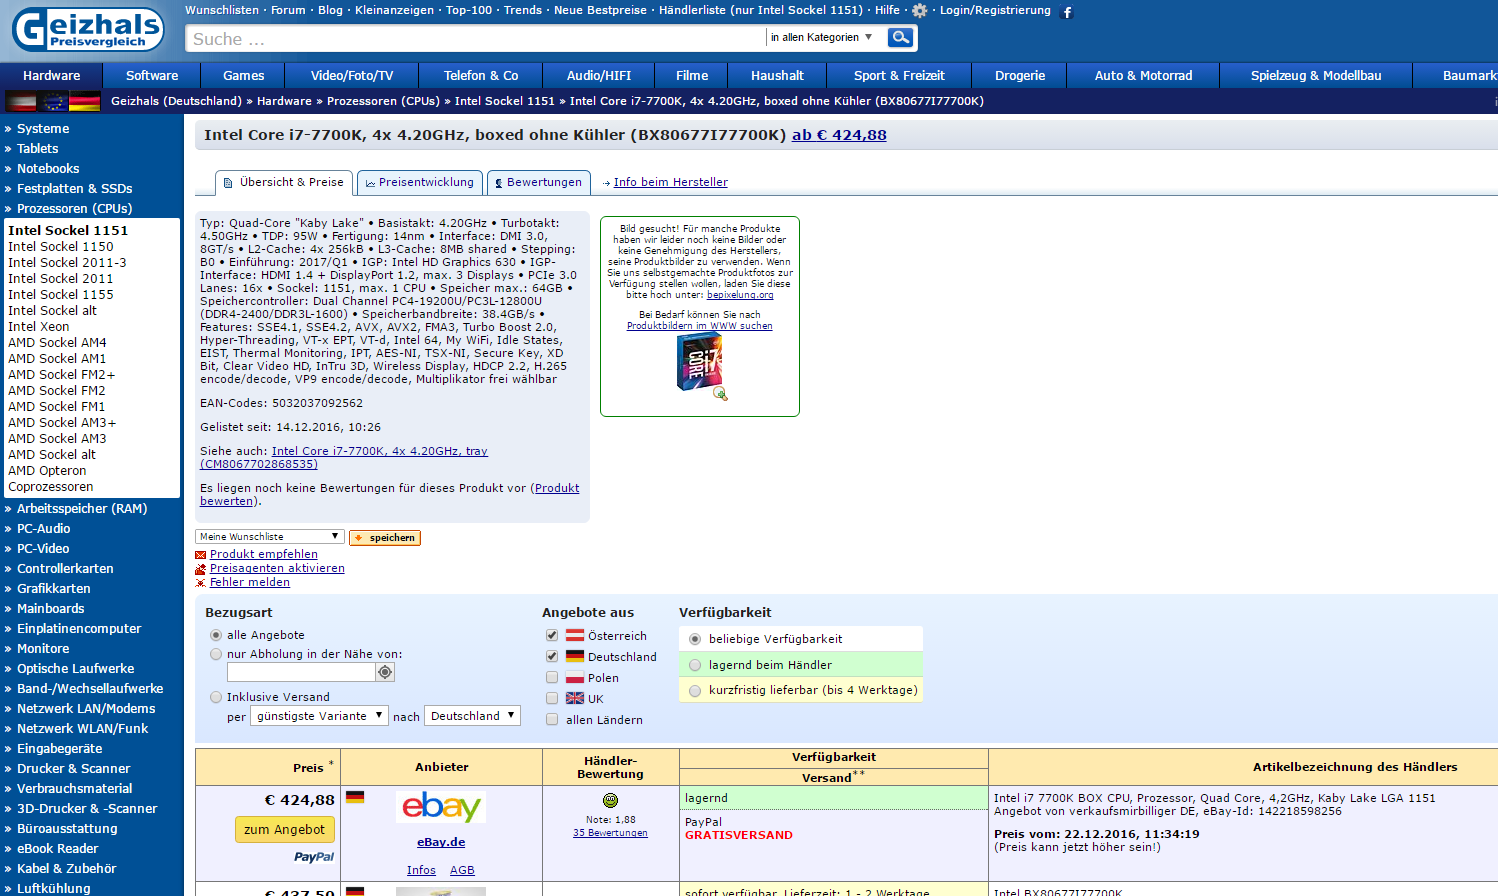Open the Produktbildern im WWW suchen link
1498x896 pixels.
click(x=699, y=326)
